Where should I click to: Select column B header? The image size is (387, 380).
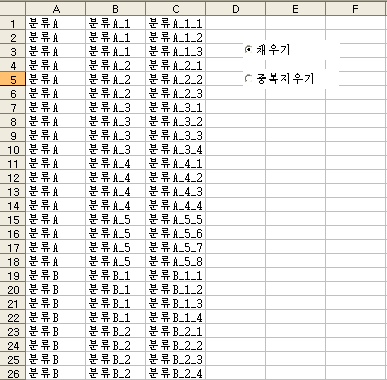point(116,9)
